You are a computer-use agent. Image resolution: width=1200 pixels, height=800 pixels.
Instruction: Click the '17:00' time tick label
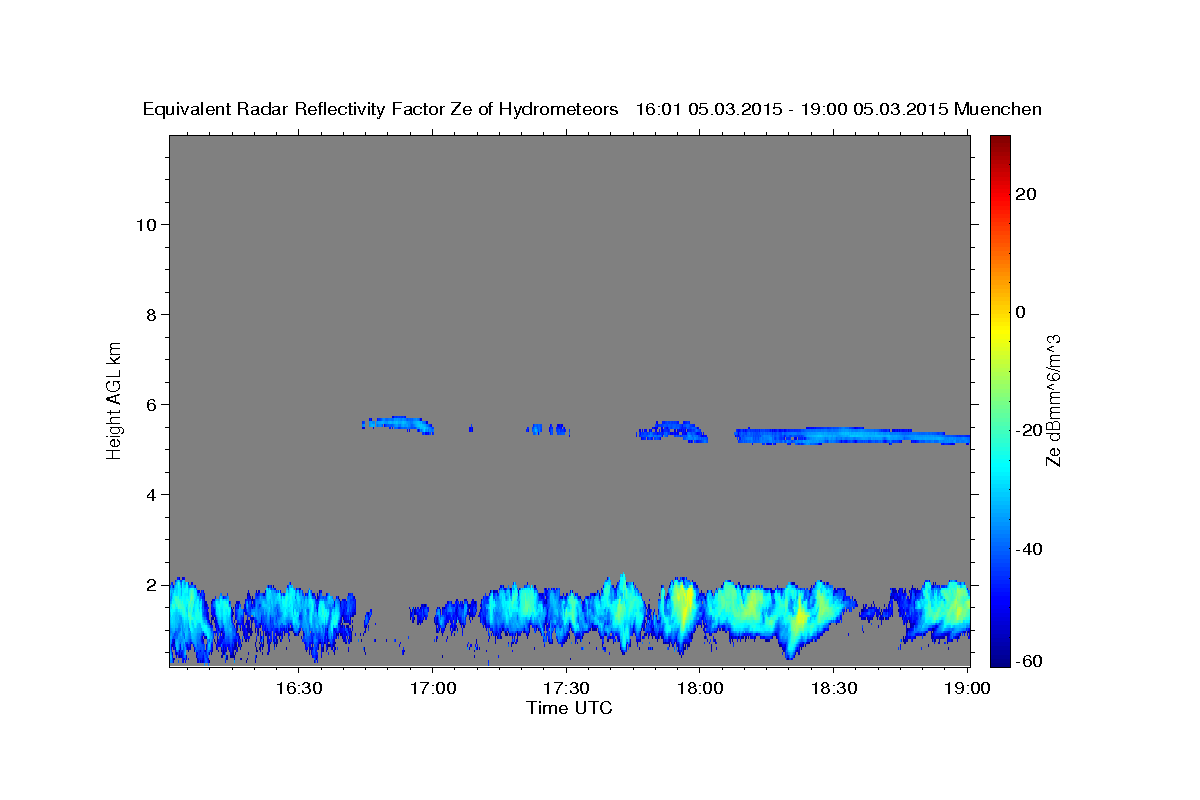(x=433, y=688)
